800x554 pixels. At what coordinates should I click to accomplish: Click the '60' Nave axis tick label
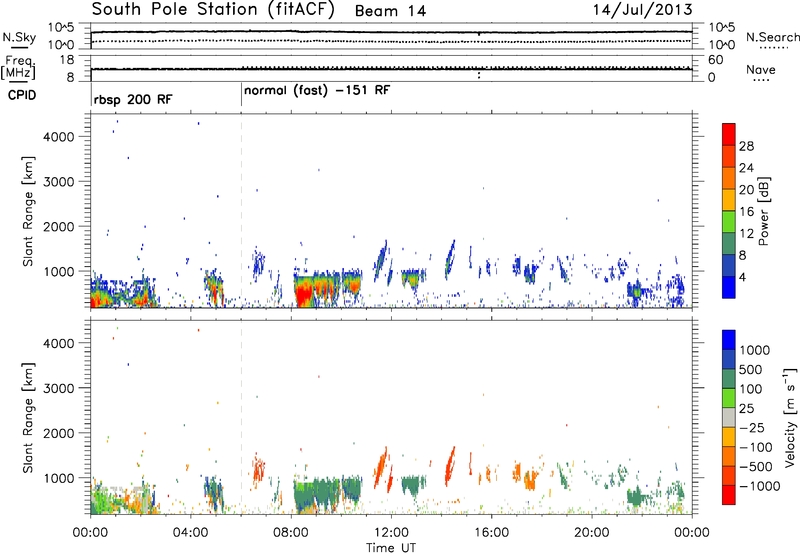(x=715, y=60)
